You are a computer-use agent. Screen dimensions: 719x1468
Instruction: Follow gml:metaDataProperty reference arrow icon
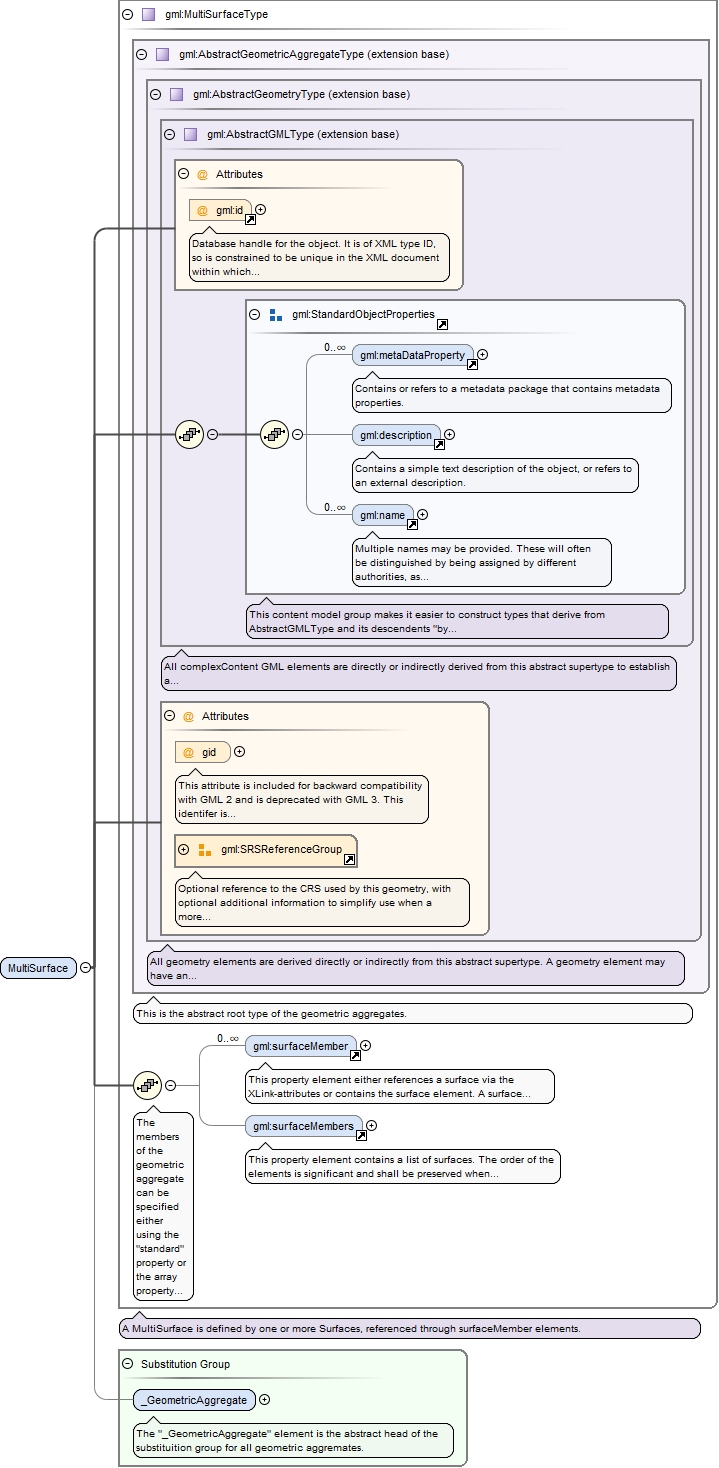click(x=473, y=365)
